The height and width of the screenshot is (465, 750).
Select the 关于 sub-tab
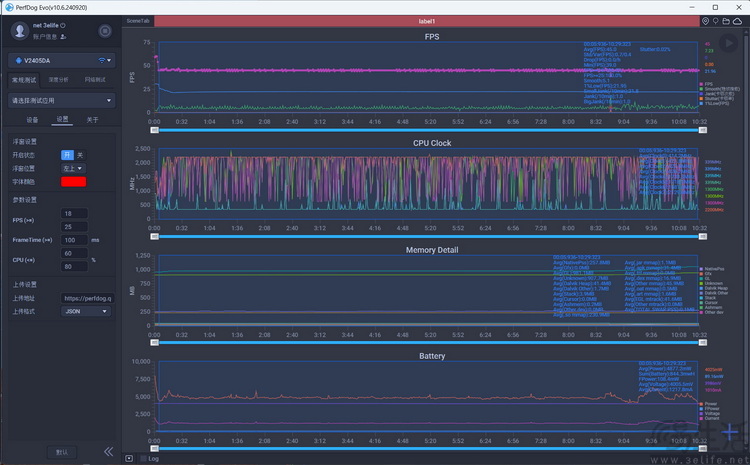(x=92, y=120)
